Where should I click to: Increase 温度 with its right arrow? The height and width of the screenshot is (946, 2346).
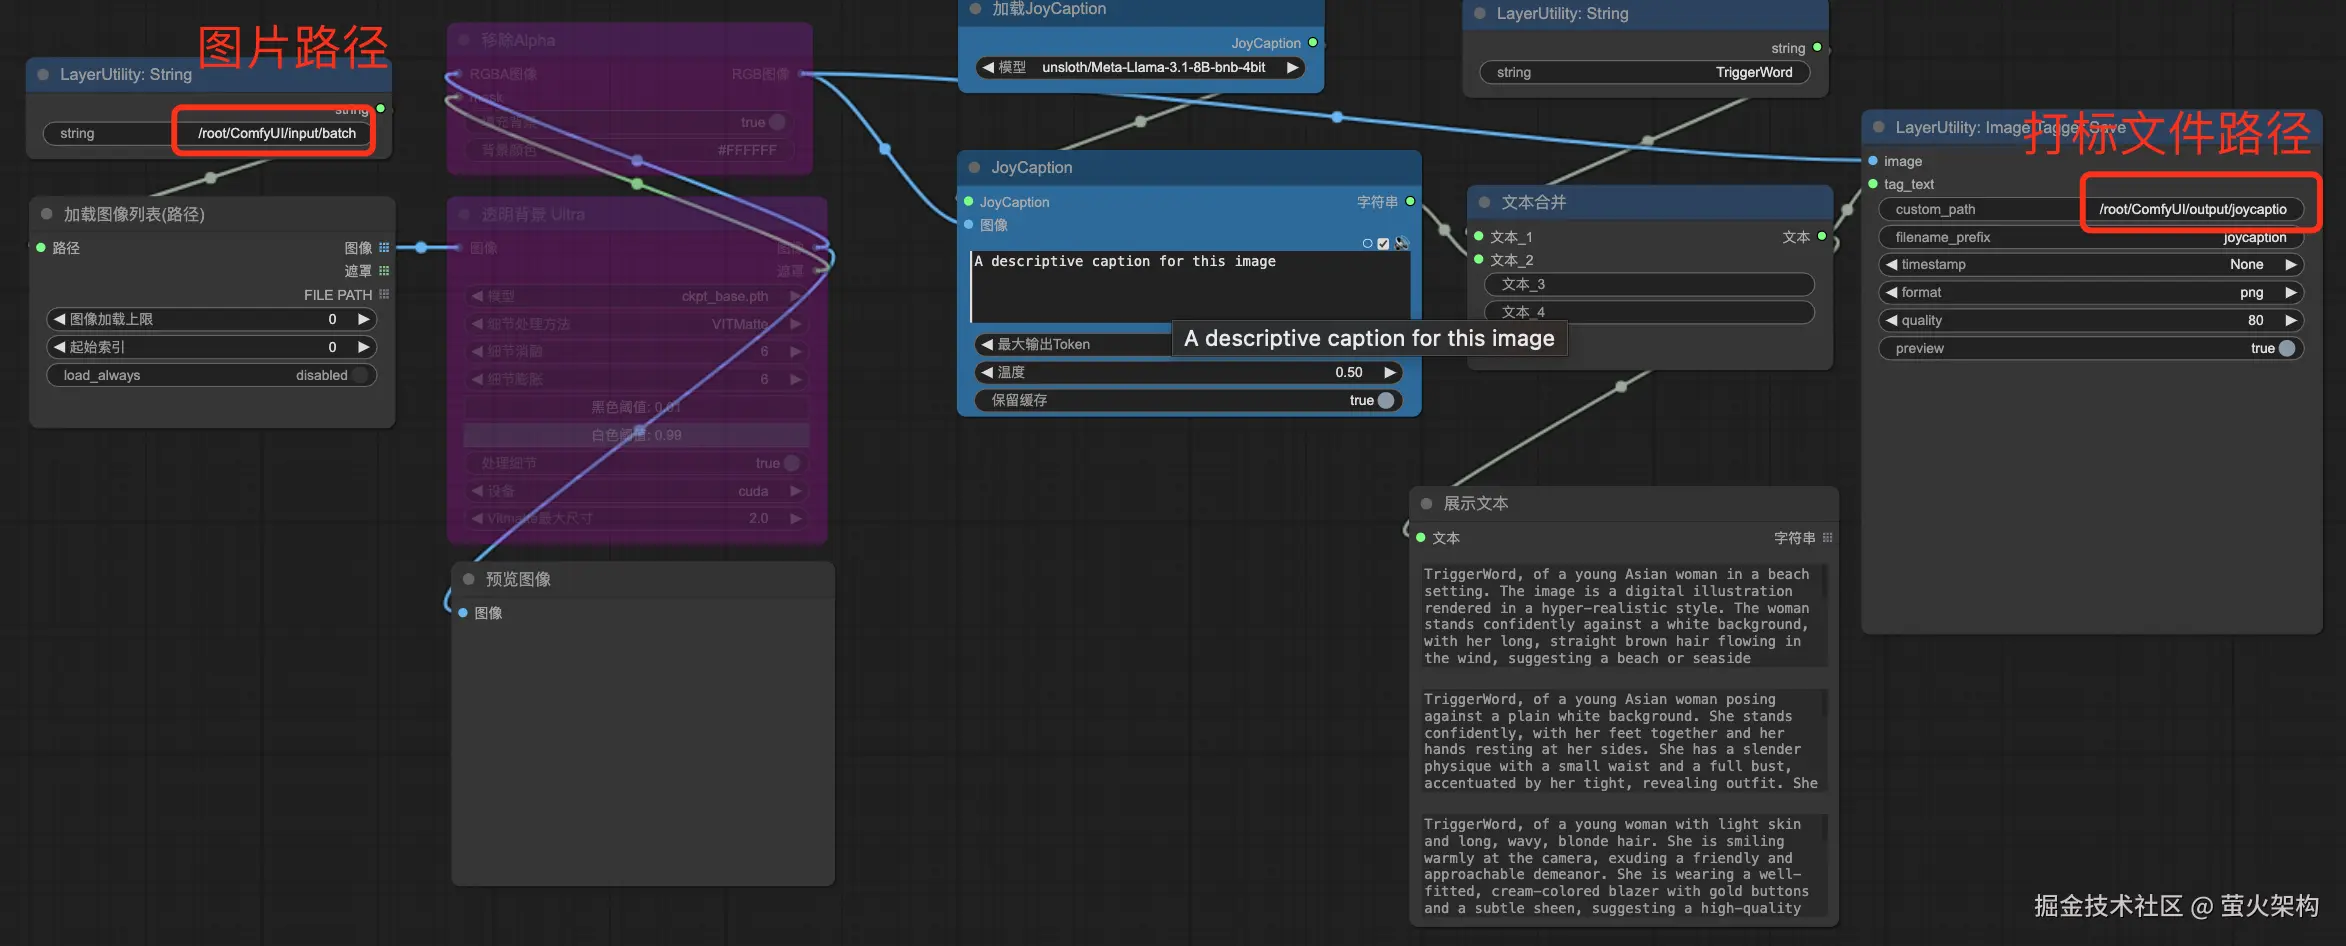[x=1389, y=372]
